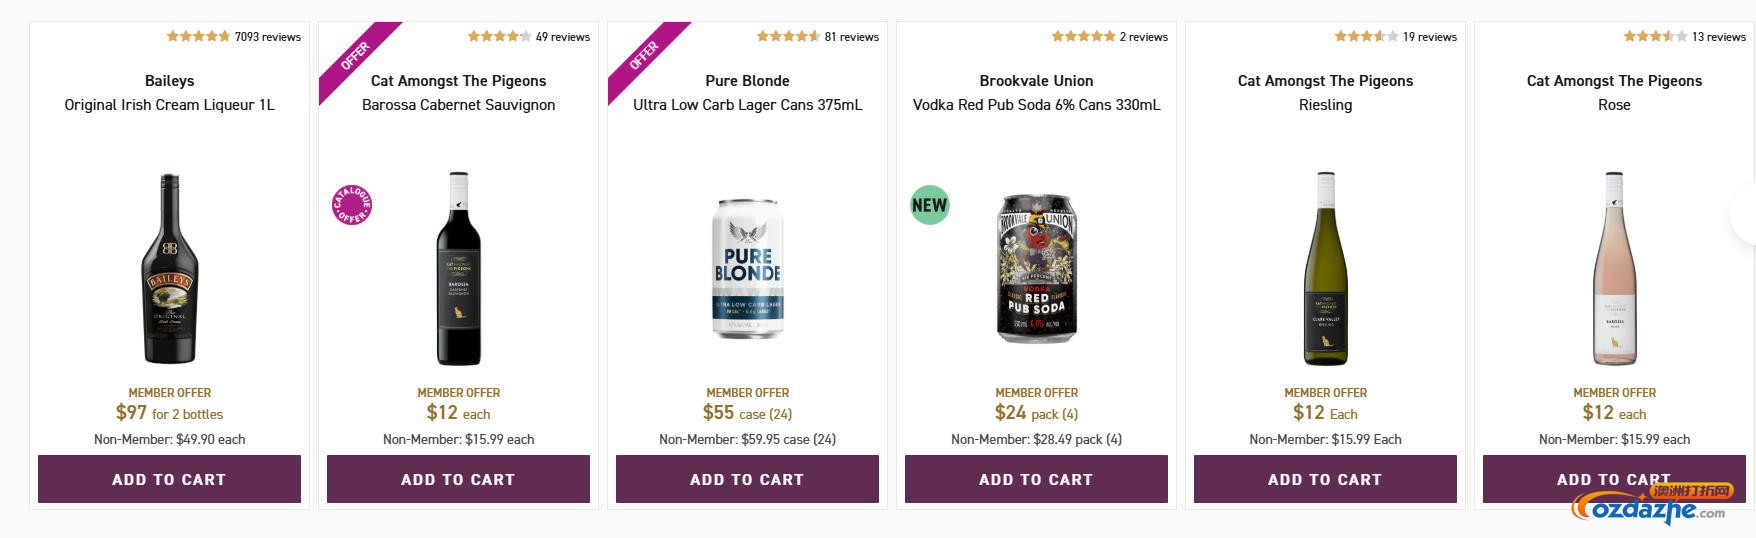Click the OFFER ribbon on Cat Amongst Cabernet
The image size is (1756, 538).
pyautogui.click(x=353, y=56)
